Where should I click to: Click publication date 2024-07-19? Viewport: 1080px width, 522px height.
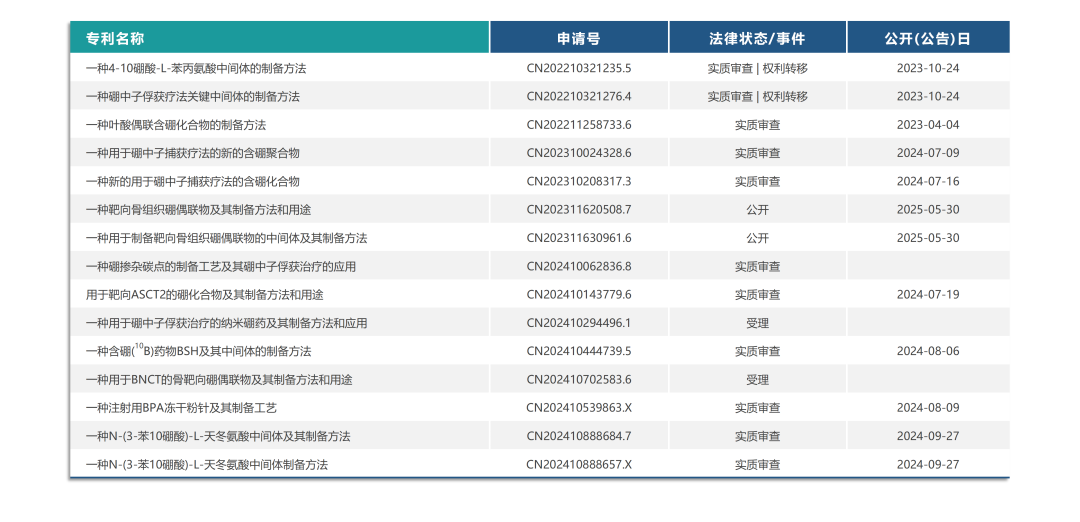(x=928, y=294)
